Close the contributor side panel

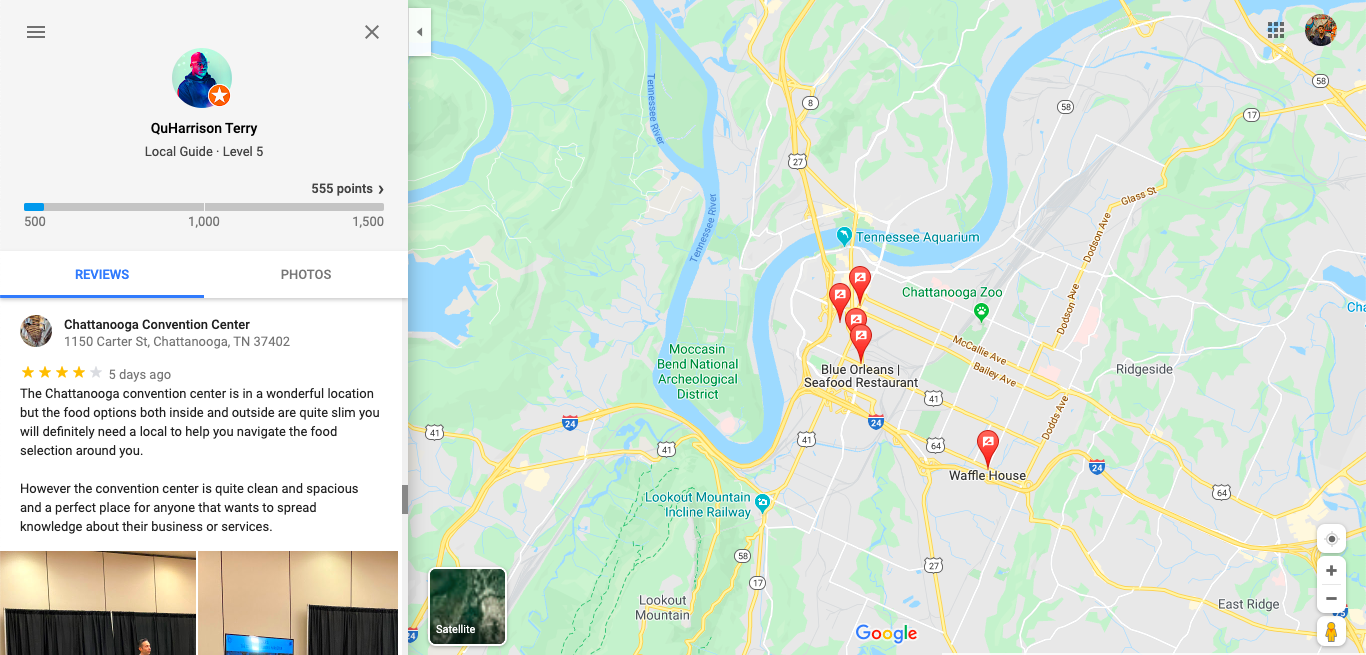pos(372,32)
